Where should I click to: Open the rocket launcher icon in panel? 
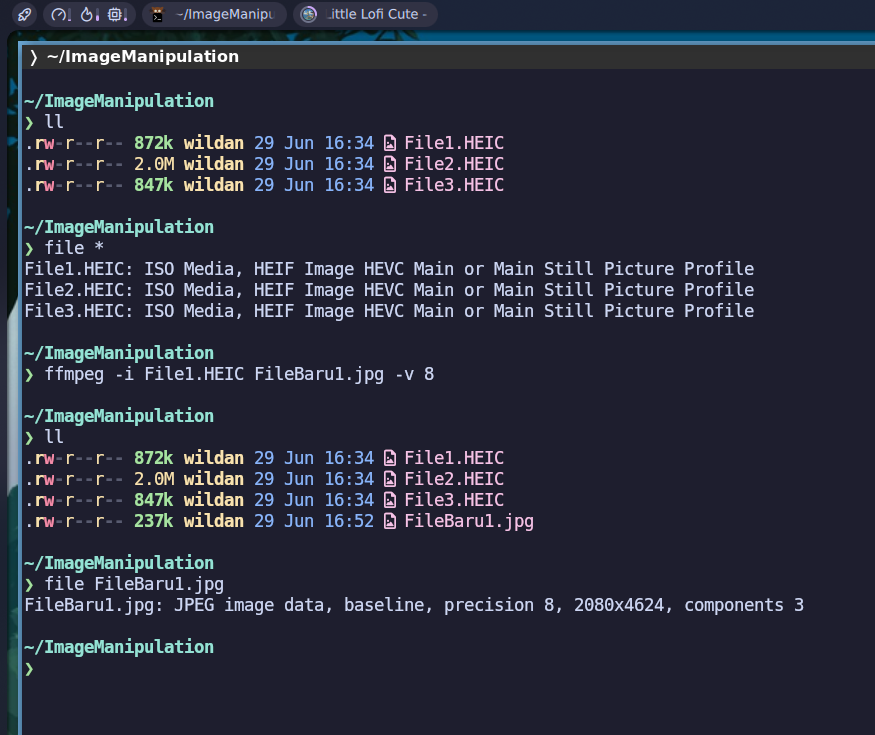click(25, 15)
